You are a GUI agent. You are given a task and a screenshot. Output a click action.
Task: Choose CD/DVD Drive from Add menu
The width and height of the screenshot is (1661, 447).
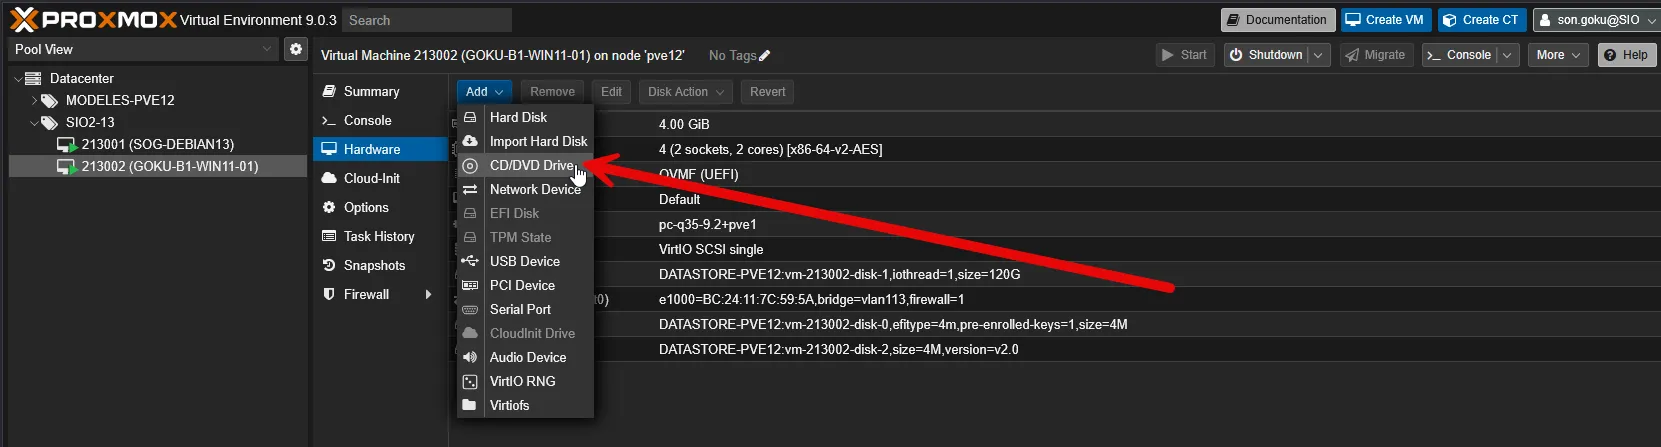(x=531, y=166)
